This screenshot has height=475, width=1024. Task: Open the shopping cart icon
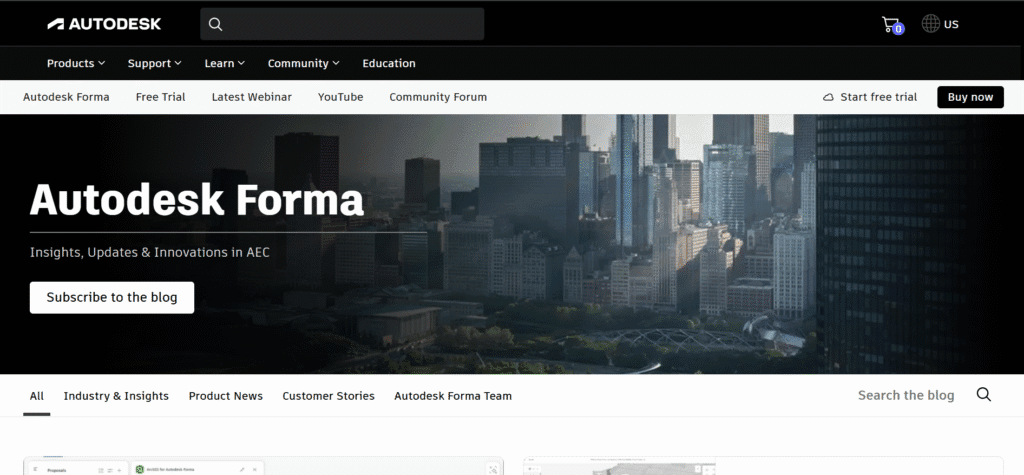pos(892,25)
